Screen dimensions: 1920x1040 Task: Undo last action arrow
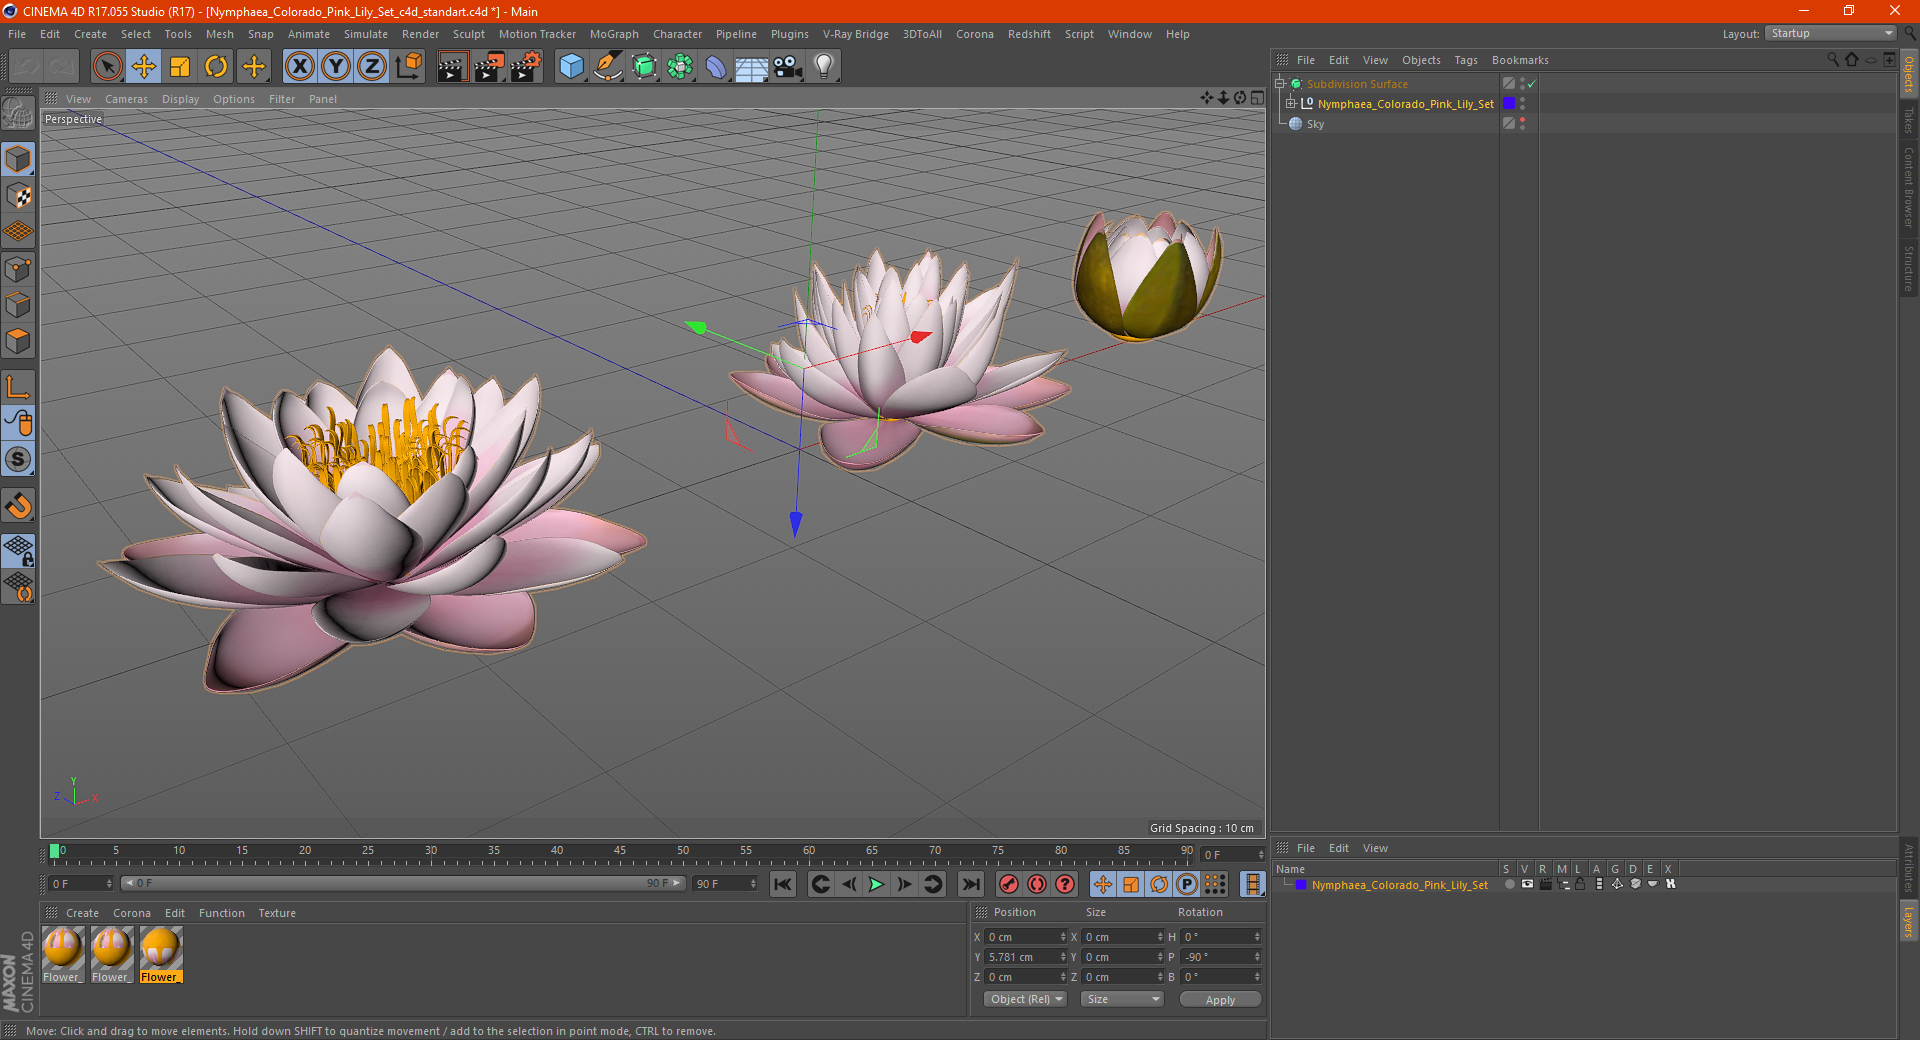click(26, 67)
